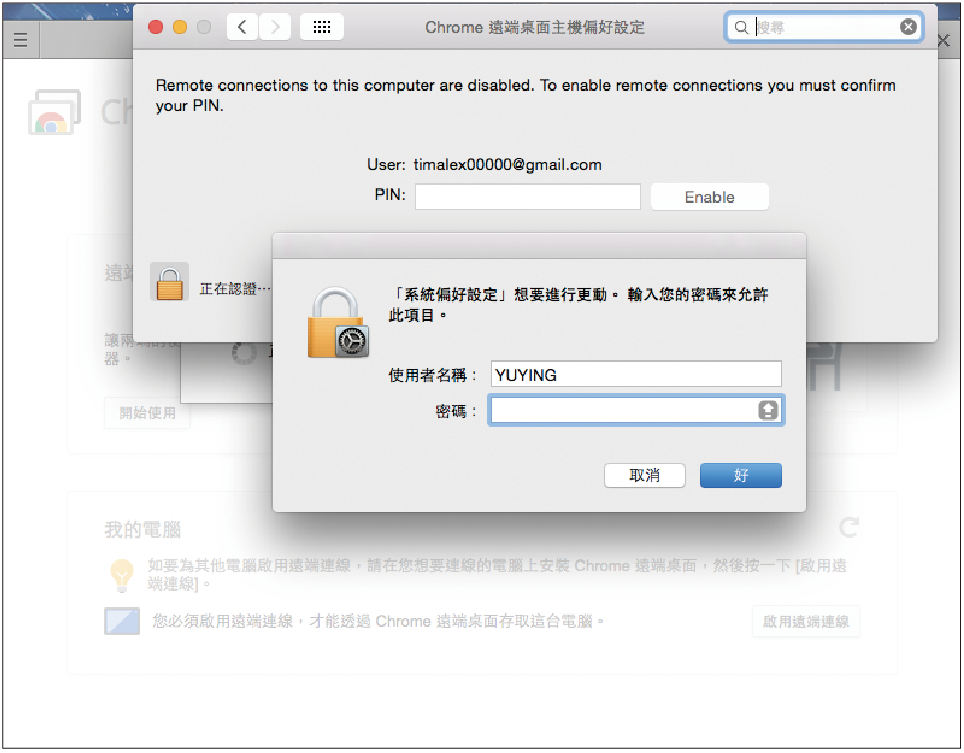964x753 pixels.
Task: Click the refresh icon beside 我的電腦
Action: pyautogui.click(x=850, y=527)
